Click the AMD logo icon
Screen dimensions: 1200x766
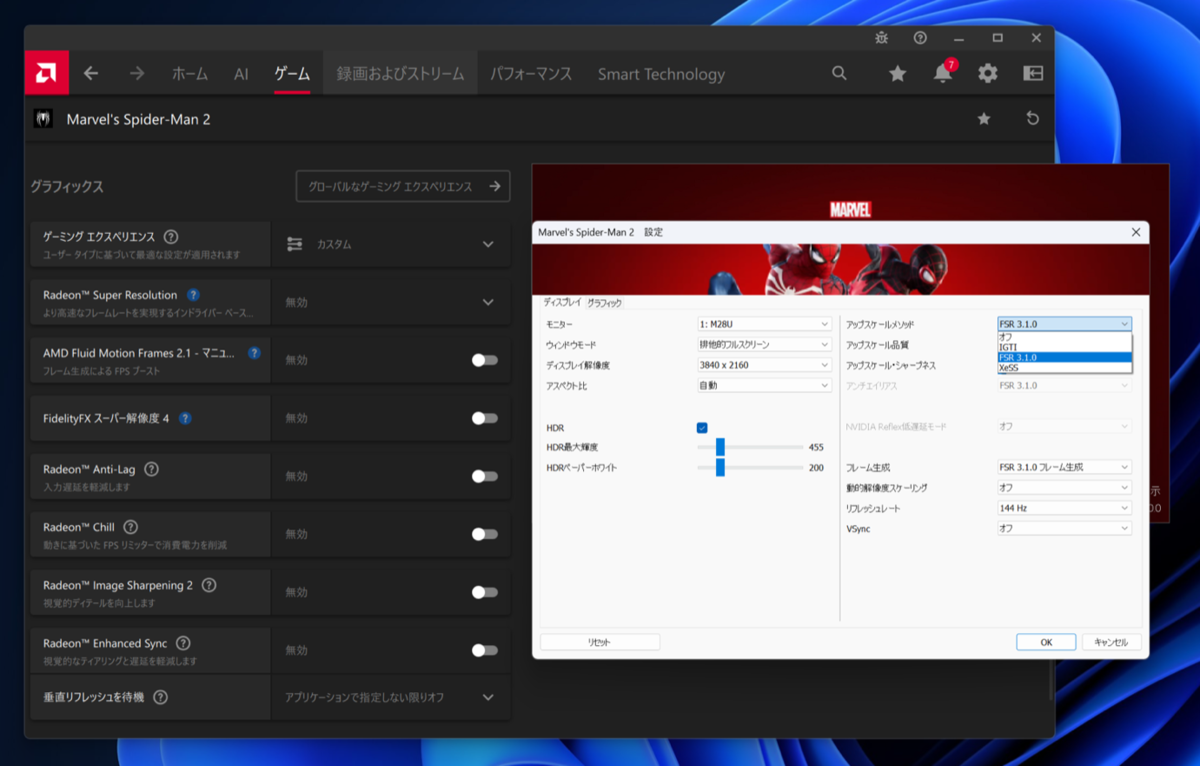(46, 73)
